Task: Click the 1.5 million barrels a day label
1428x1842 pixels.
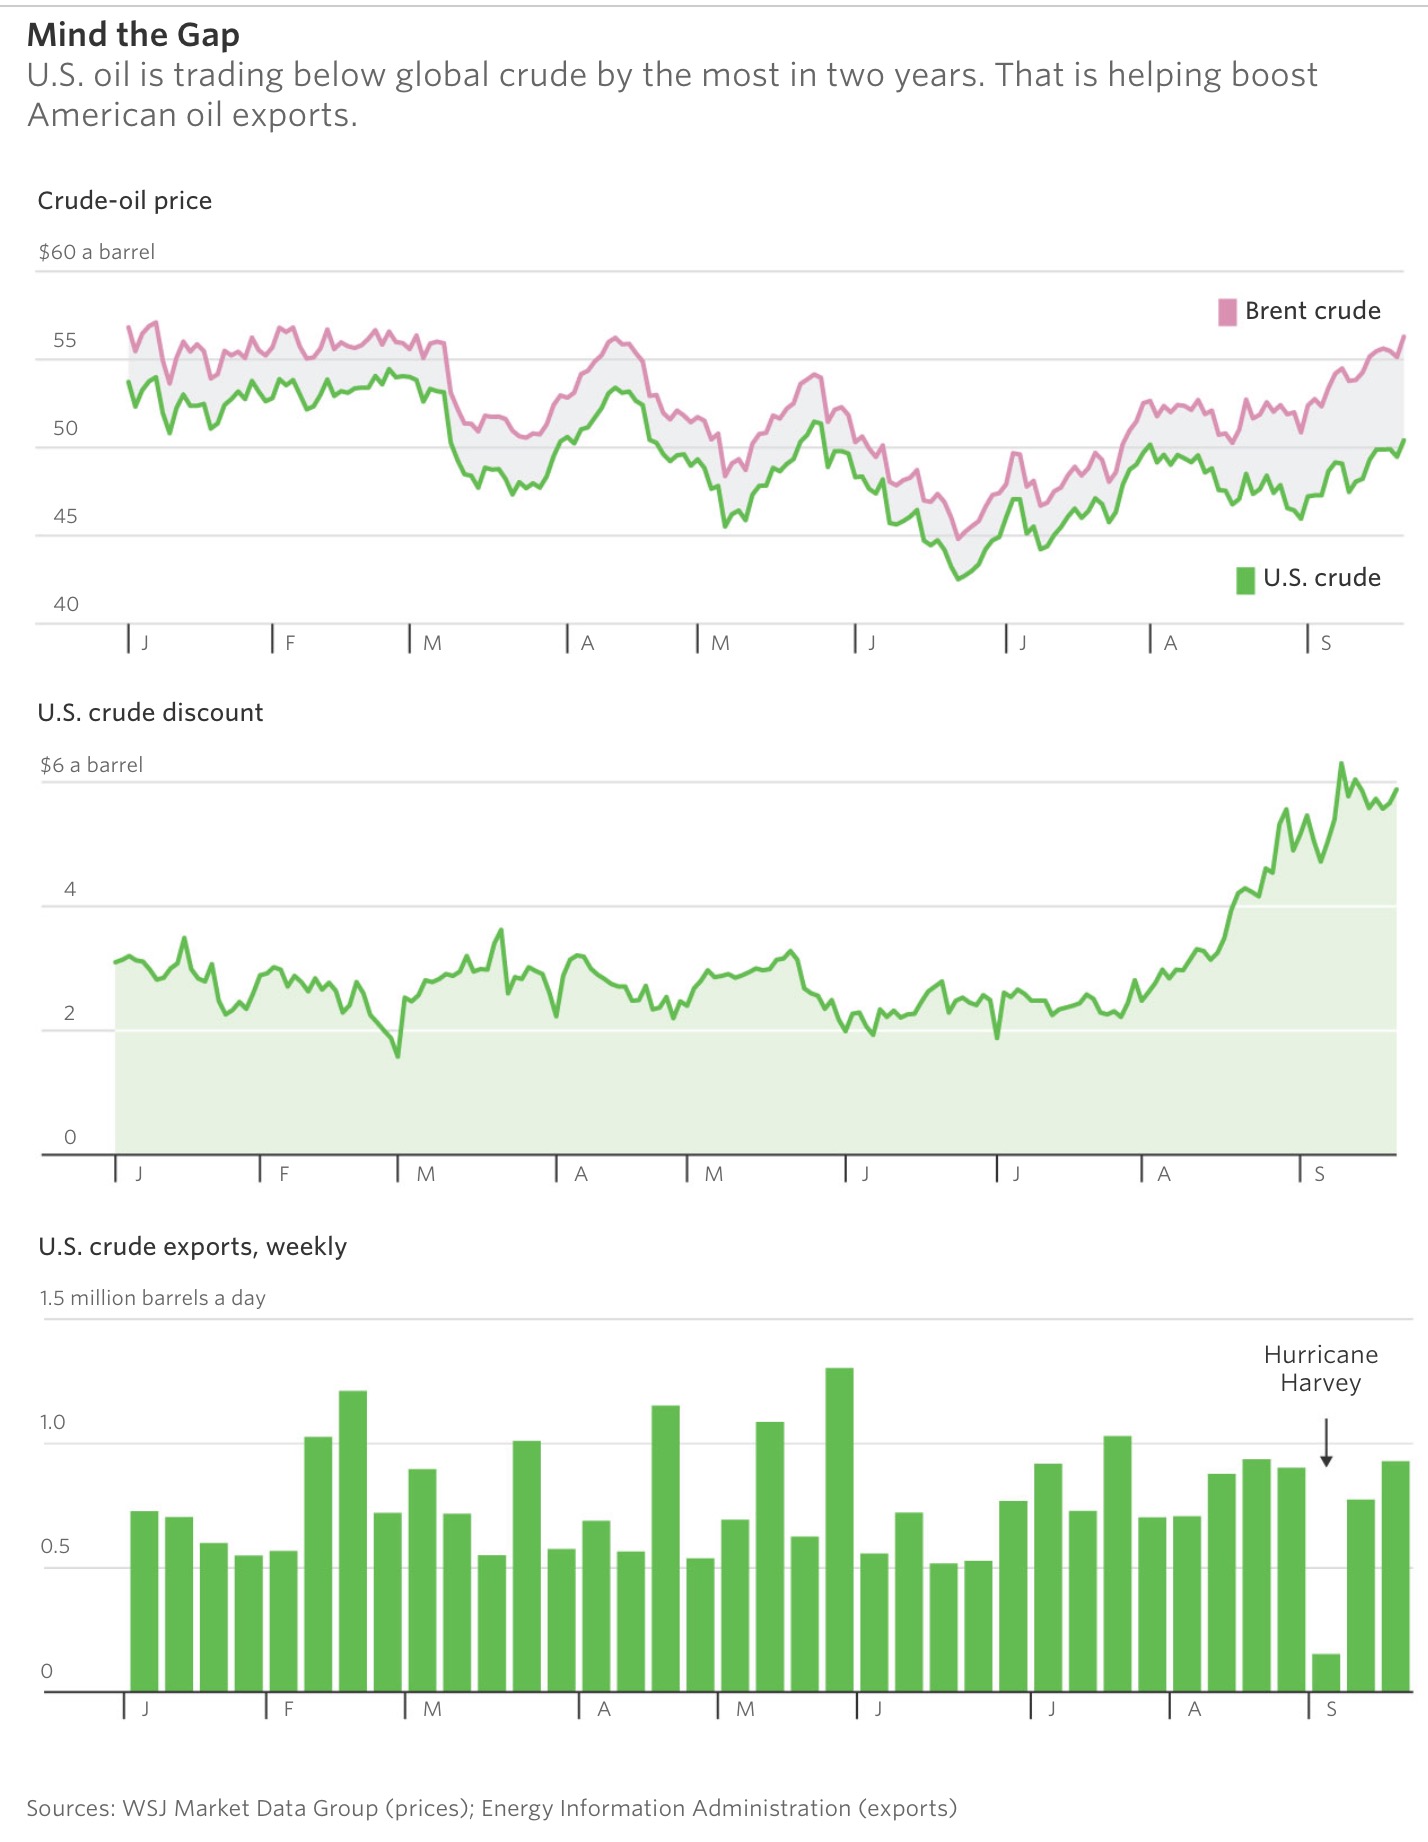Action: point(152,1298)
